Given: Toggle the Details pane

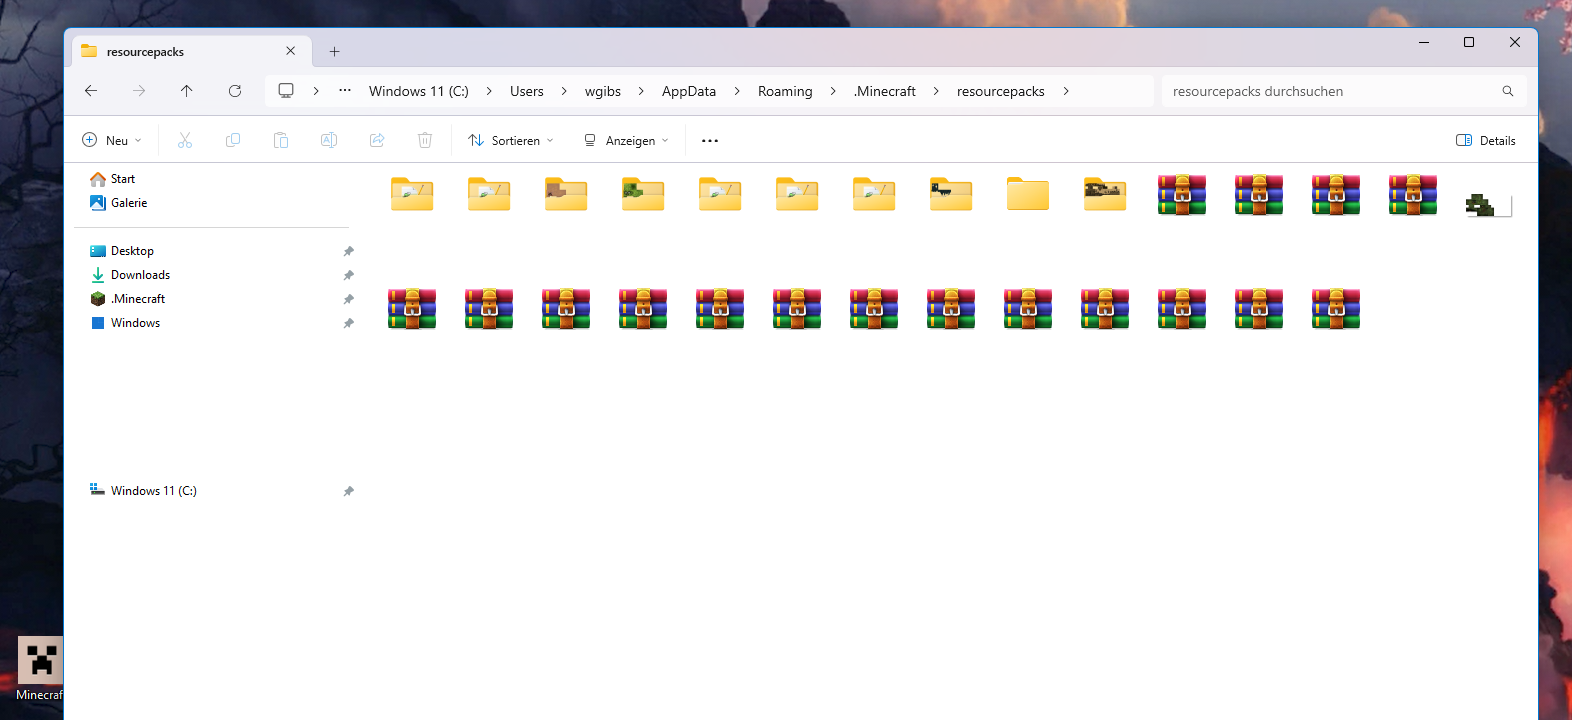Looking at the screenshot, I should (1486, 141).
